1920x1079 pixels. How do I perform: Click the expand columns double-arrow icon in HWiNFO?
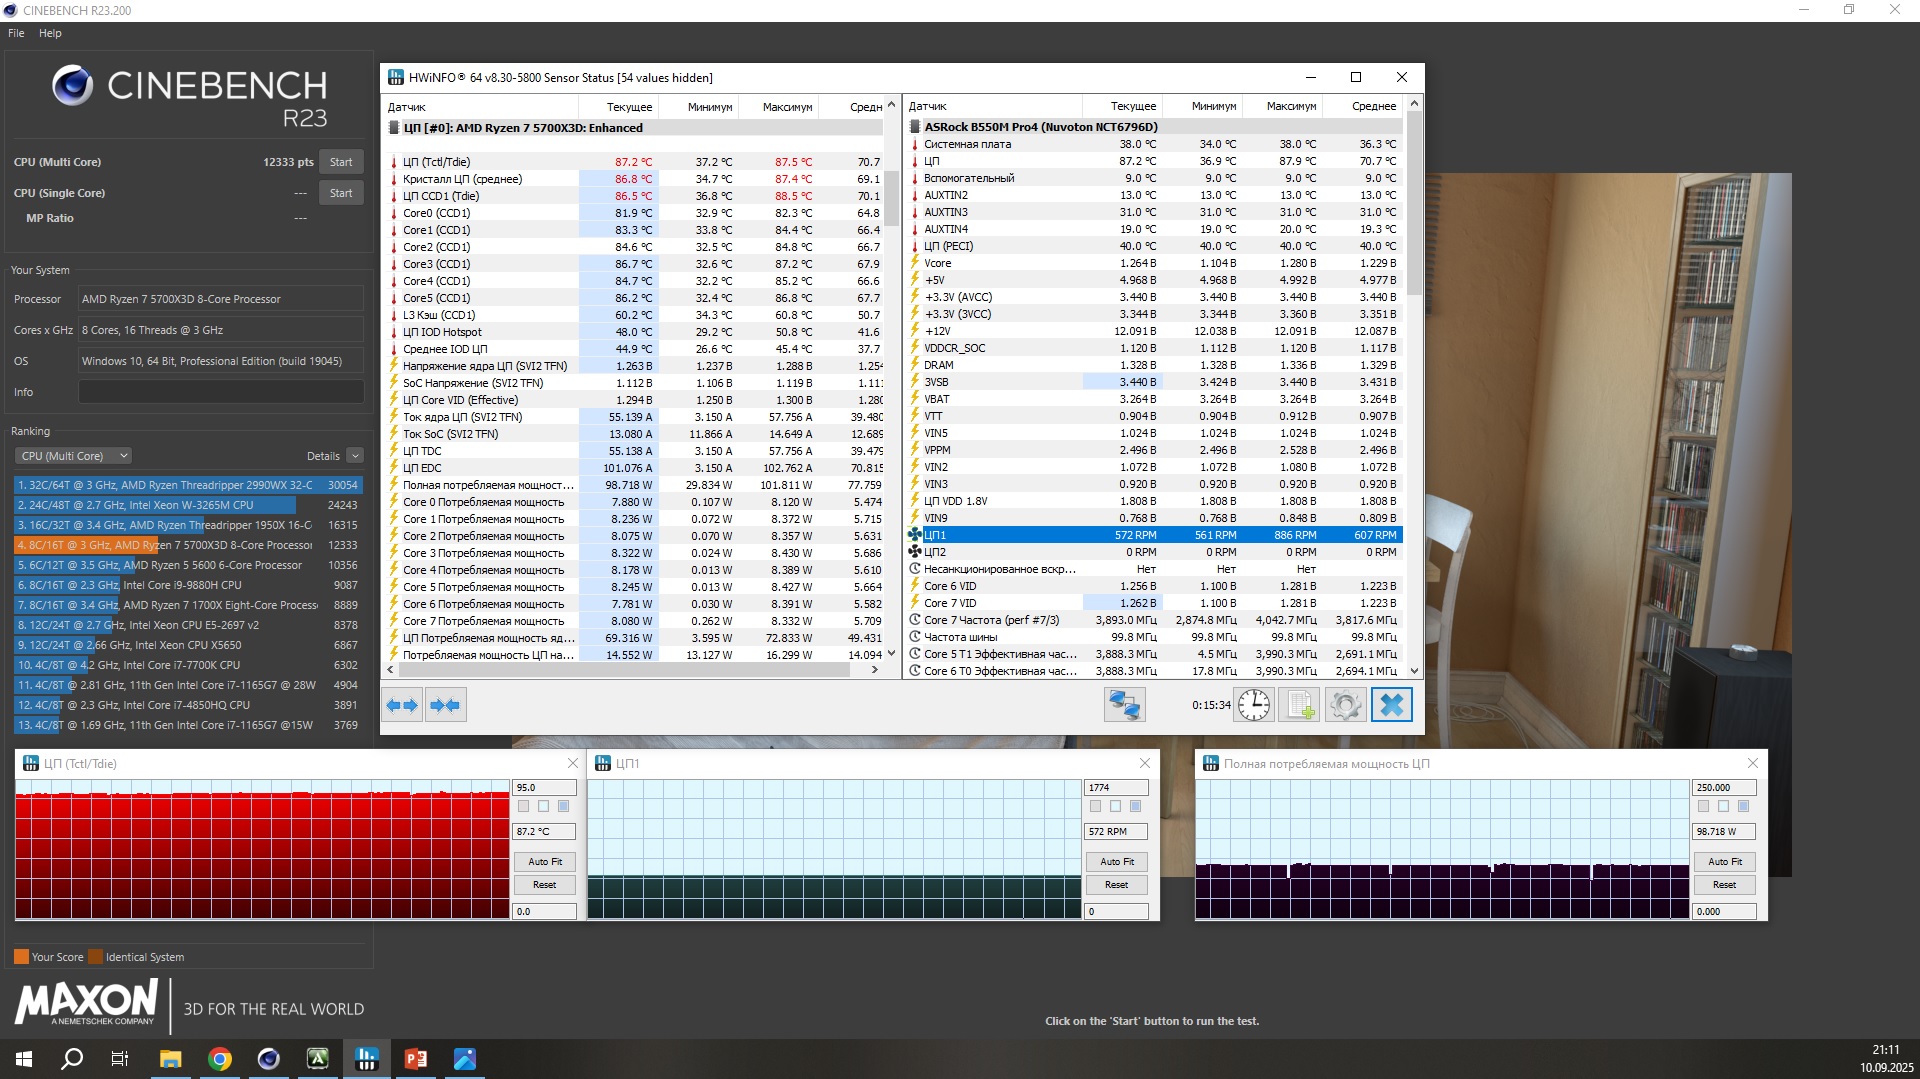(402, 705)
